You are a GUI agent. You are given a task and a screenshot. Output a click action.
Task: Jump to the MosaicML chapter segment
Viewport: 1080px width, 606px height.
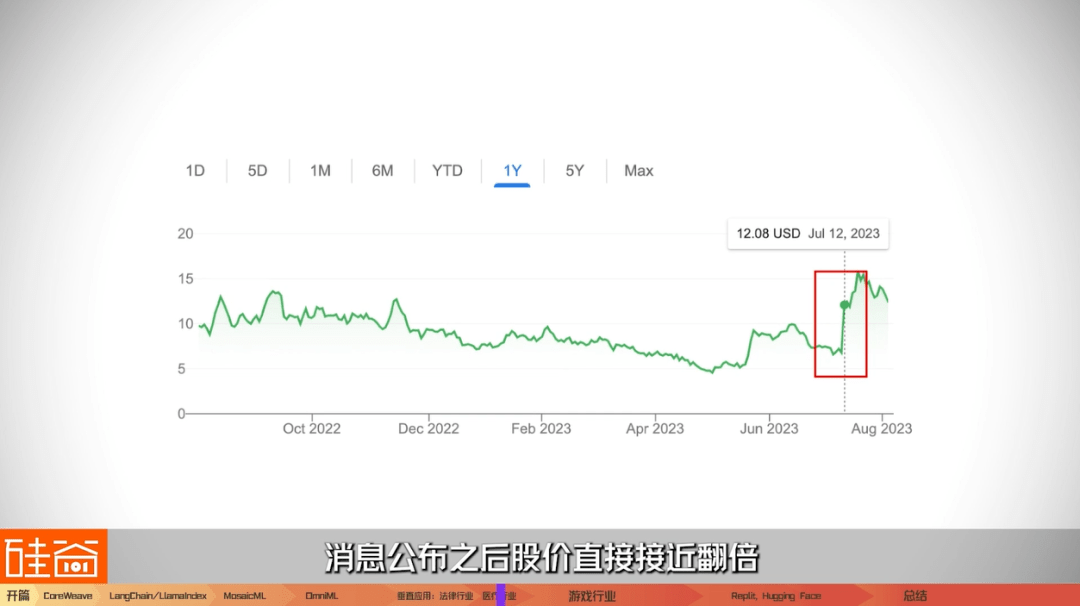tap(245, 596)
